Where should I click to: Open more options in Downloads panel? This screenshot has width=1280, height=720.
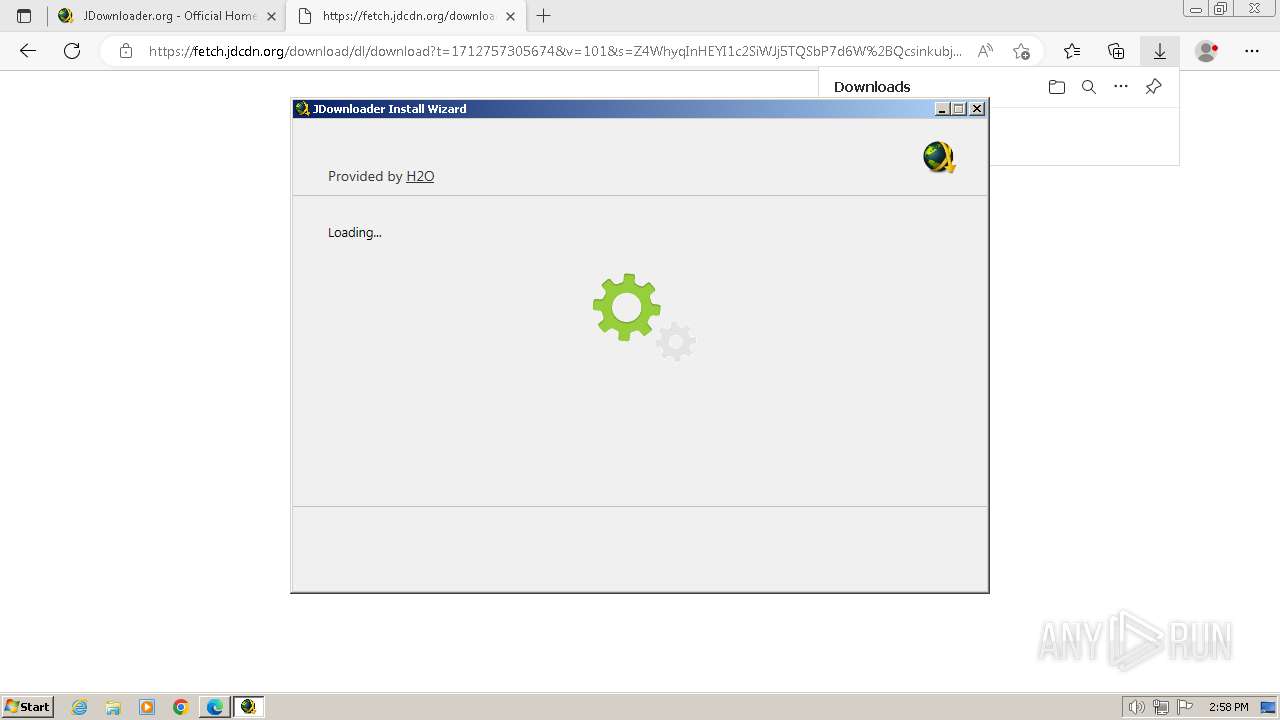[x=1121, y=87]
